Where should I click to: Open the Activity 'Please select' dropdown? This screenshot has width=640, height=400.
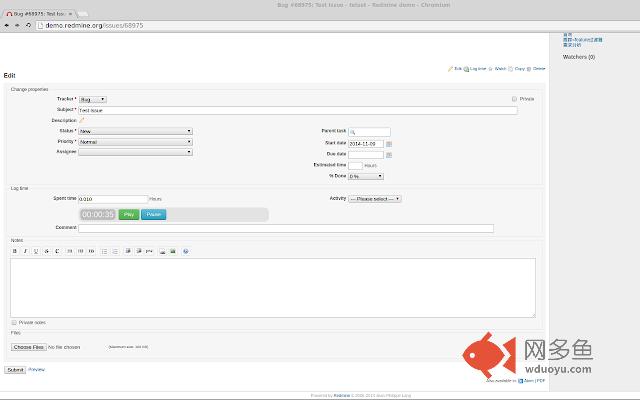(374, 199)
